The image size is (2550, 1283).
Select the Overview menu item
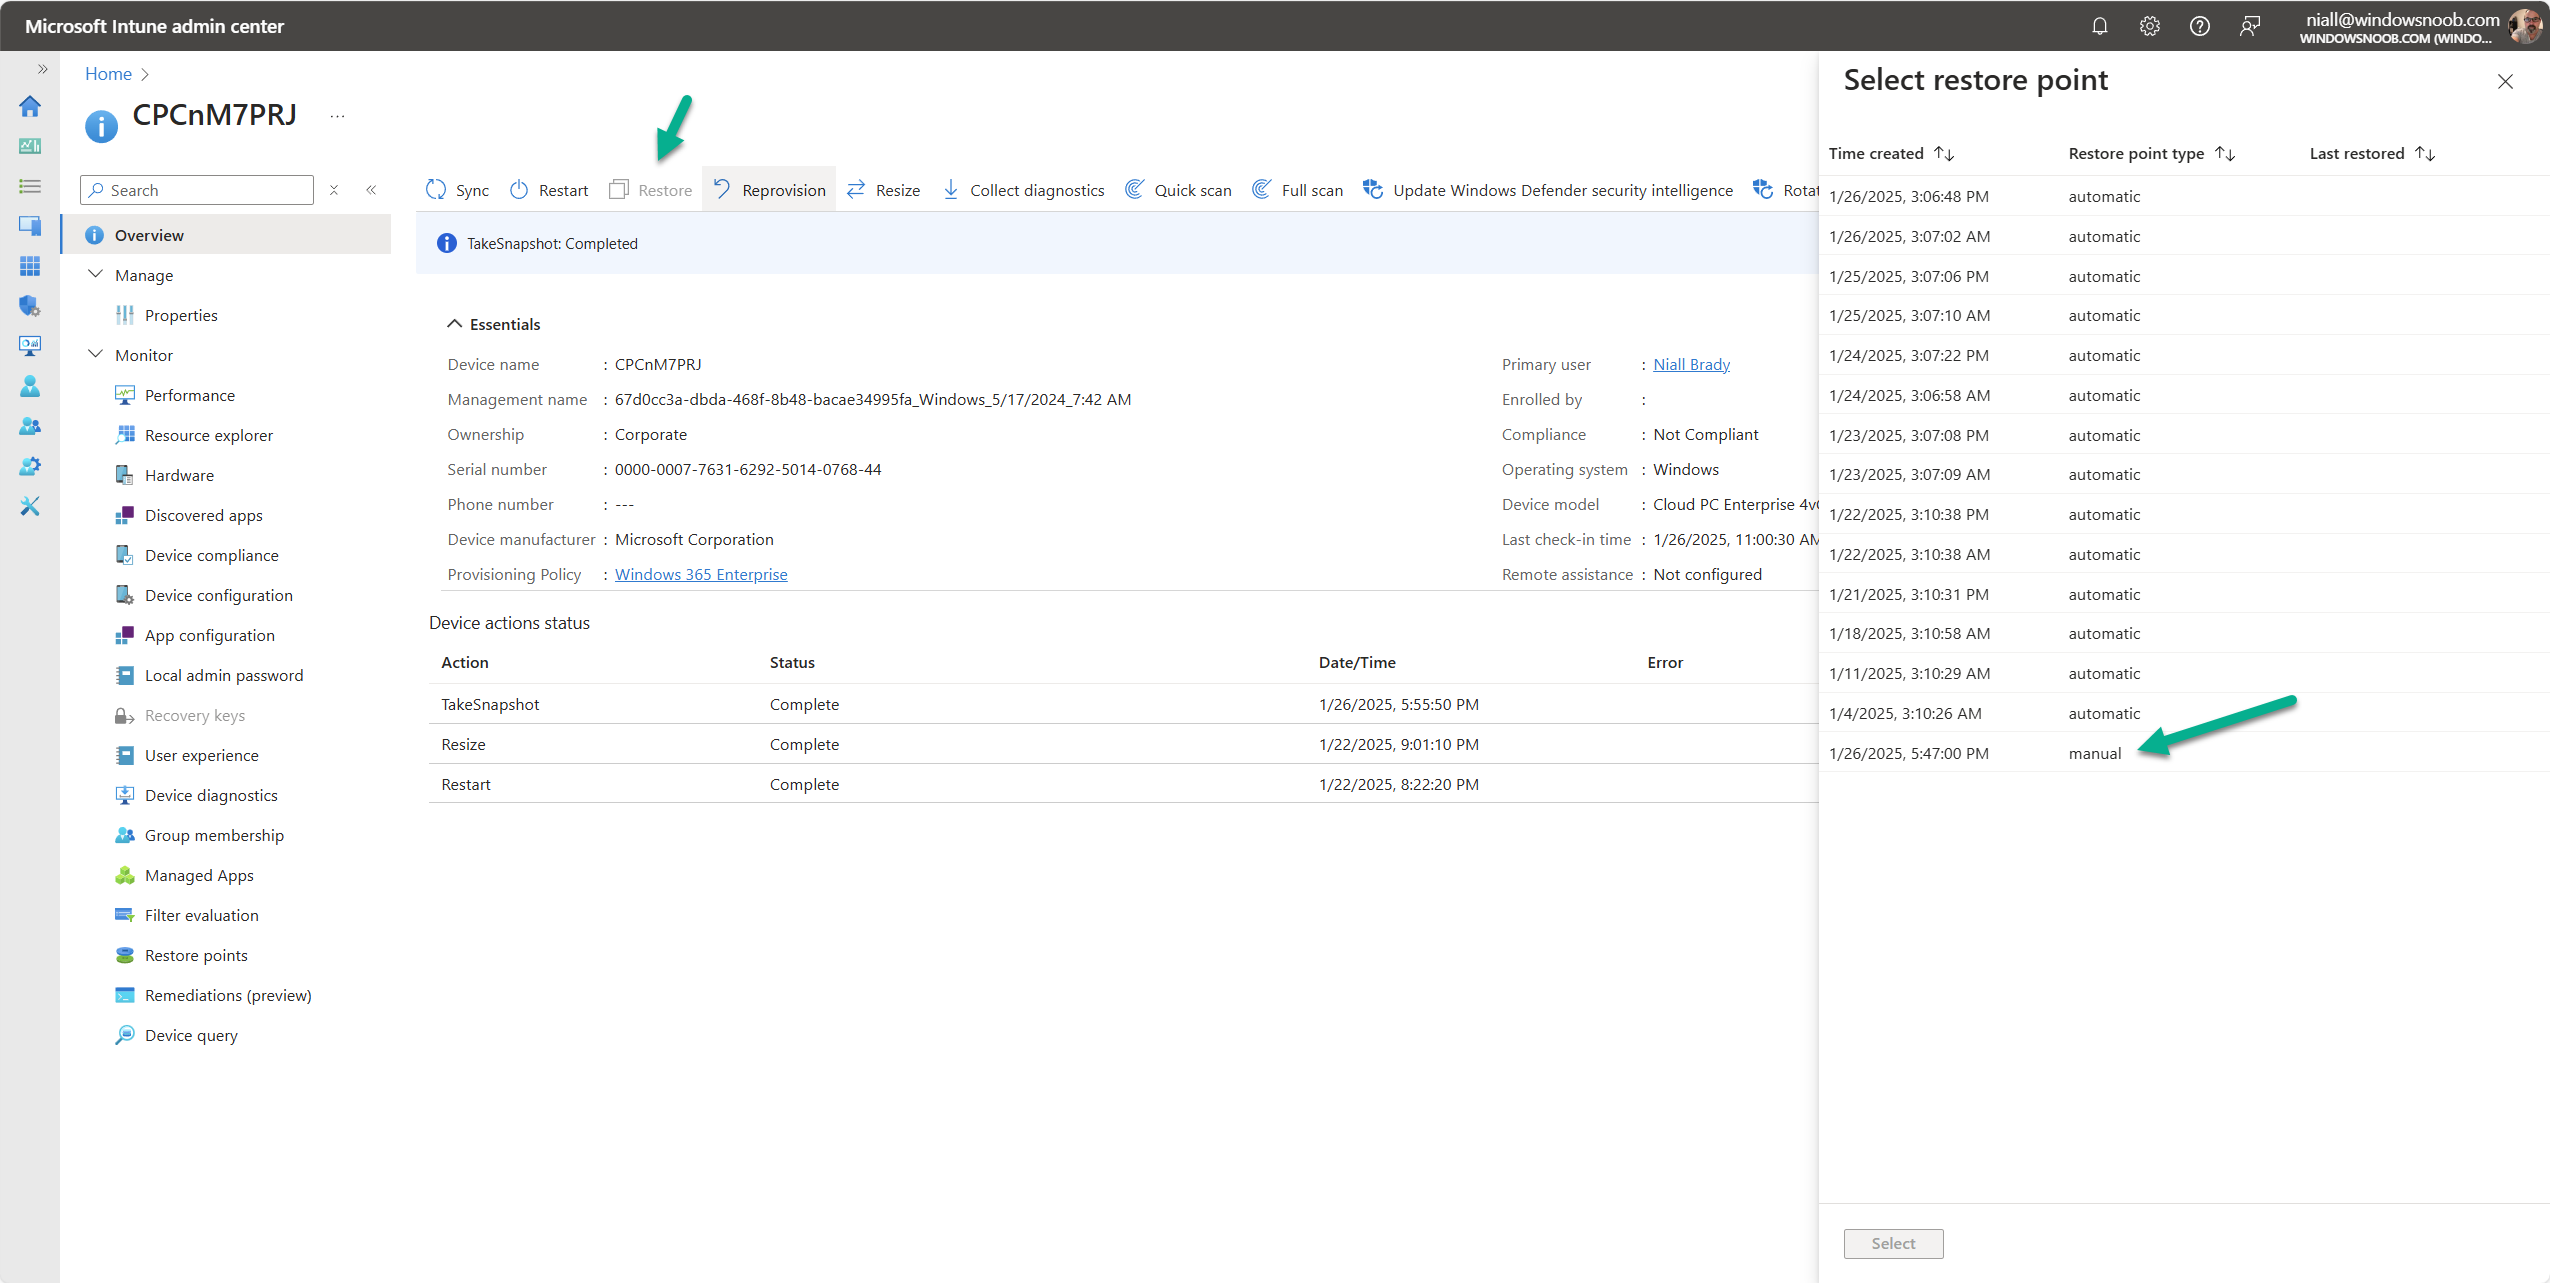(226, 235)
